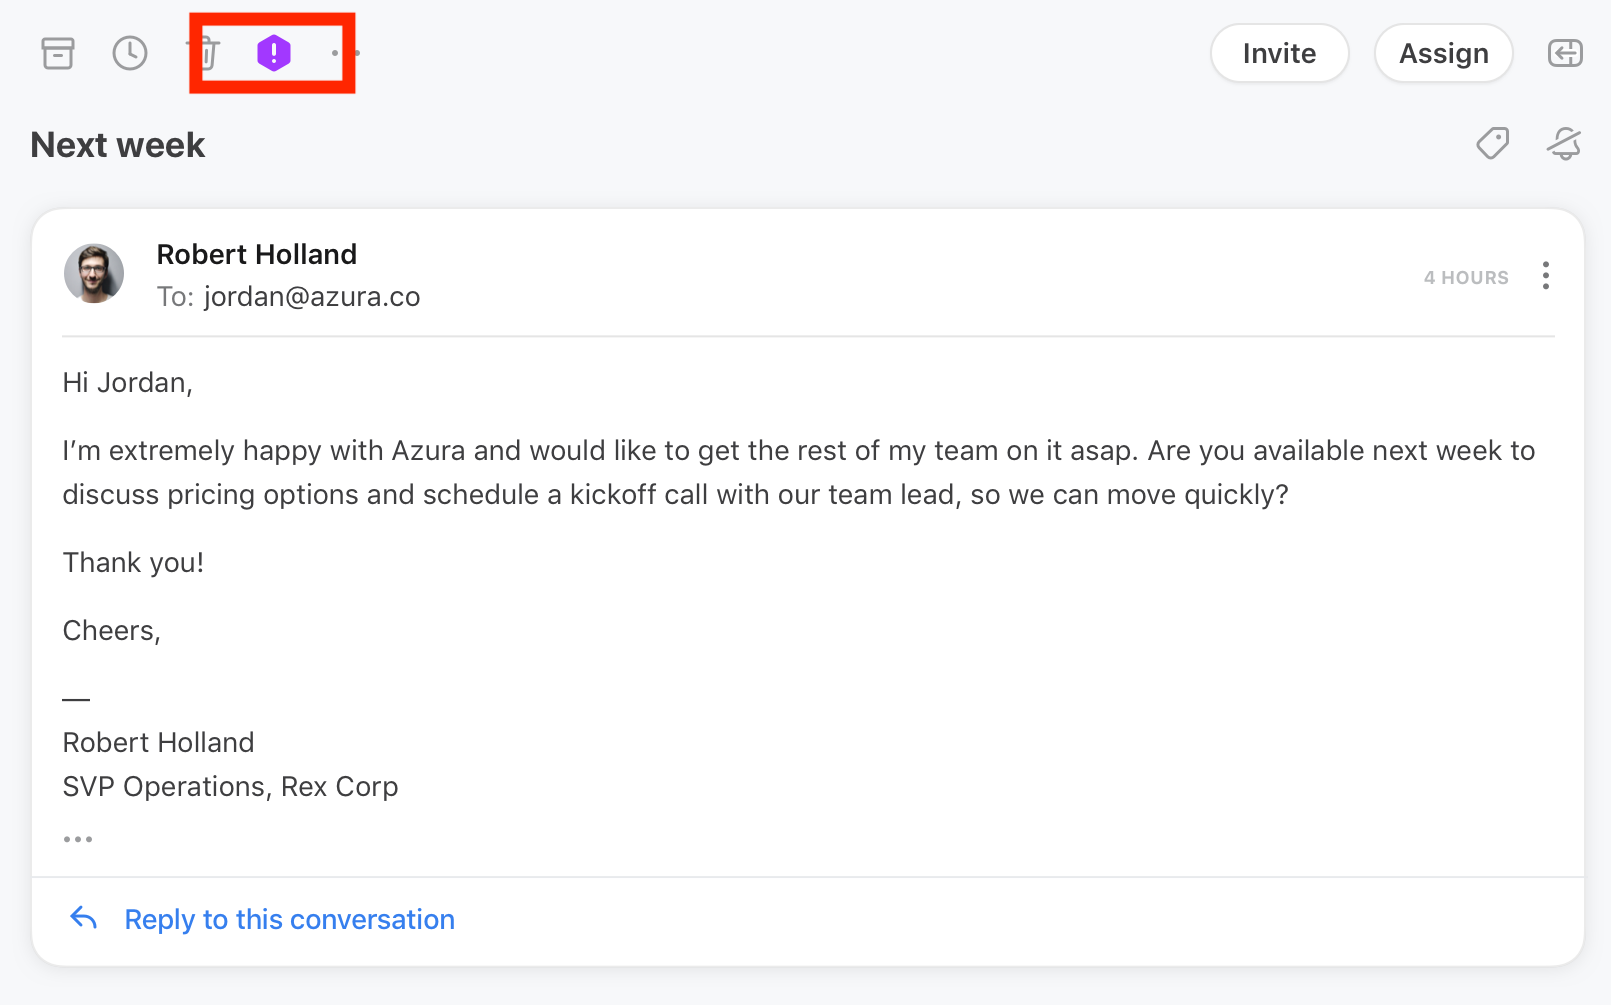Open more actions dots in top toolbar

click(345, 53)
